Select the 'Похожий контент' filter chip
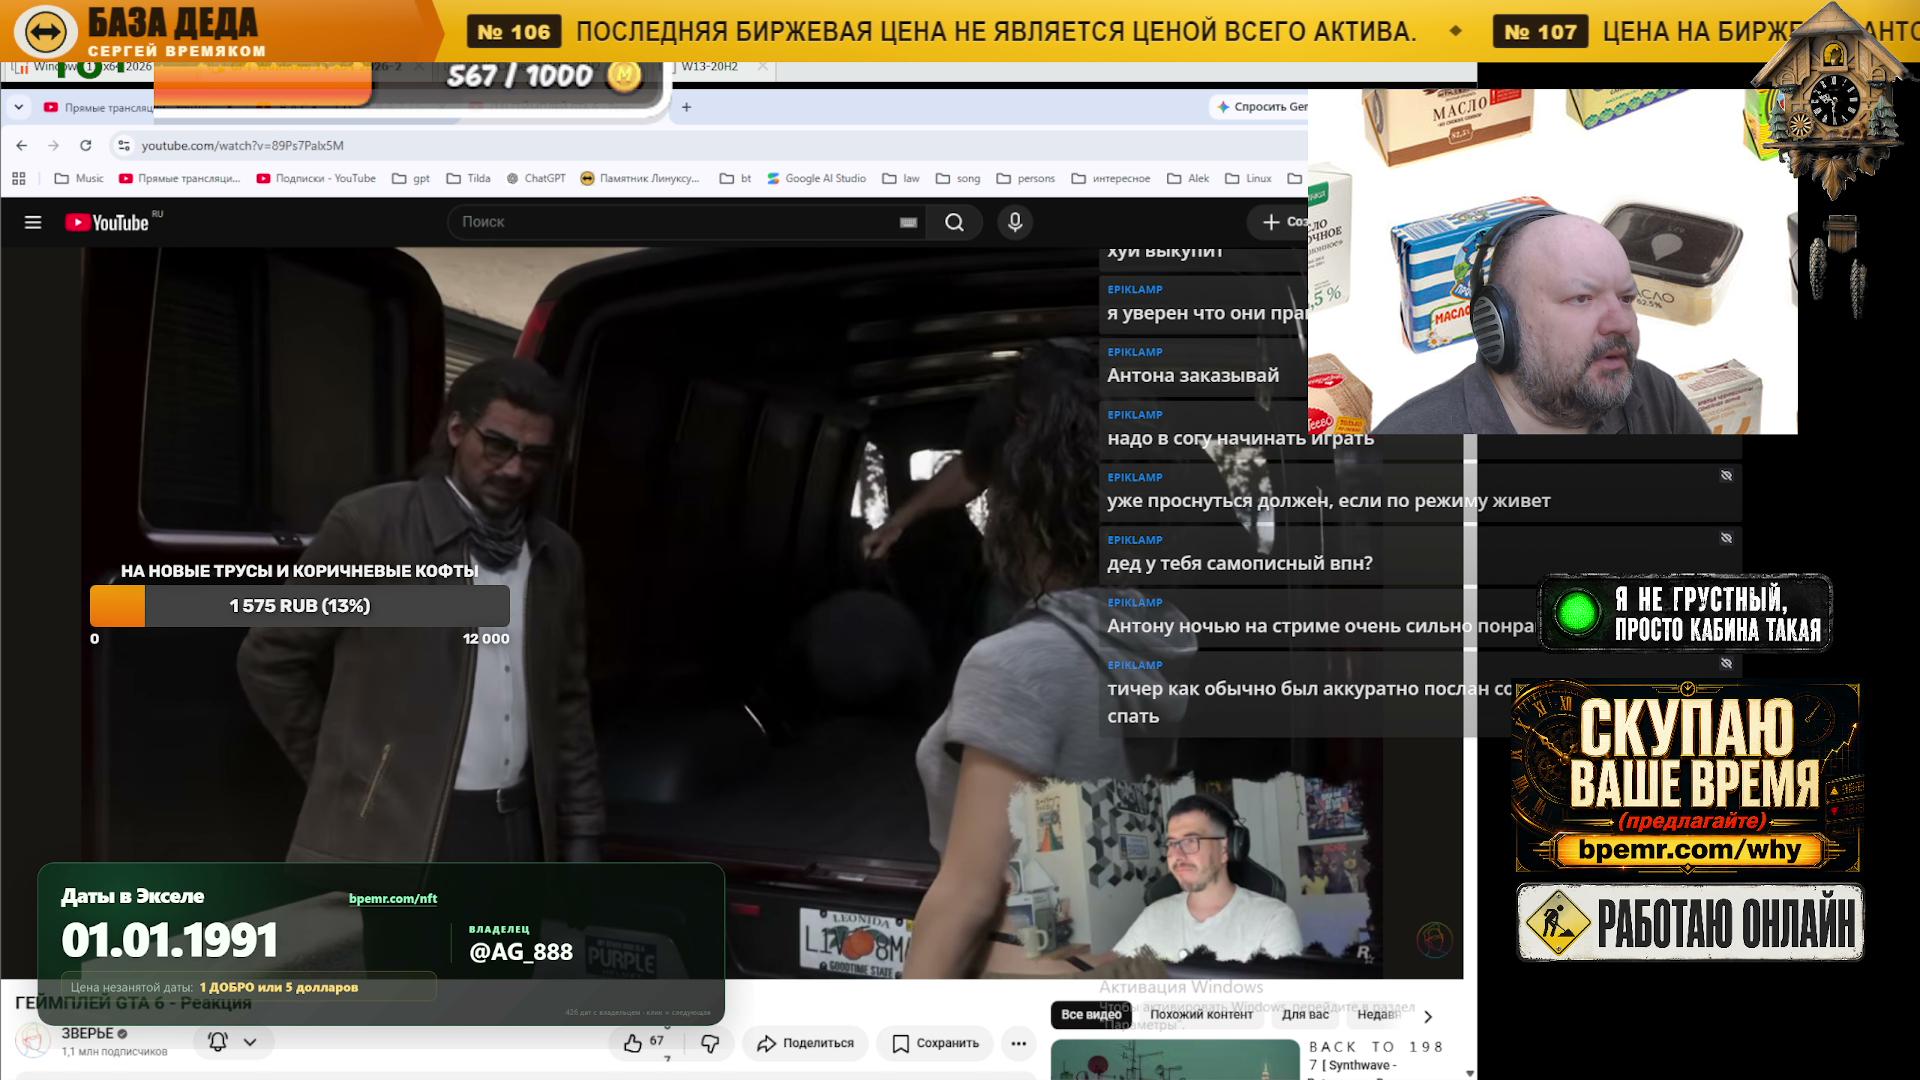The width and height of the screenshot is (1920, 1080). pyautogui.click(x=1201, y=1014)
